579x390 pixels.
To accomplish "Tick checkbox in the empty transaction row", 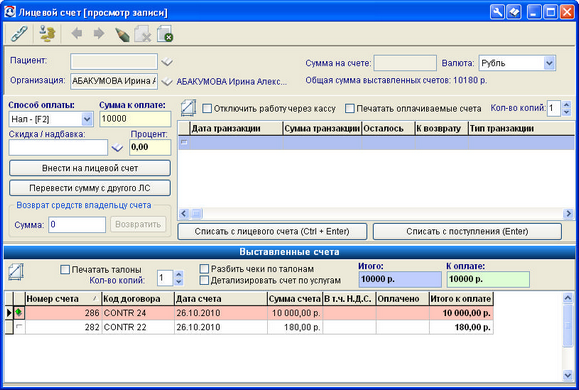I will tap(184, 142).
